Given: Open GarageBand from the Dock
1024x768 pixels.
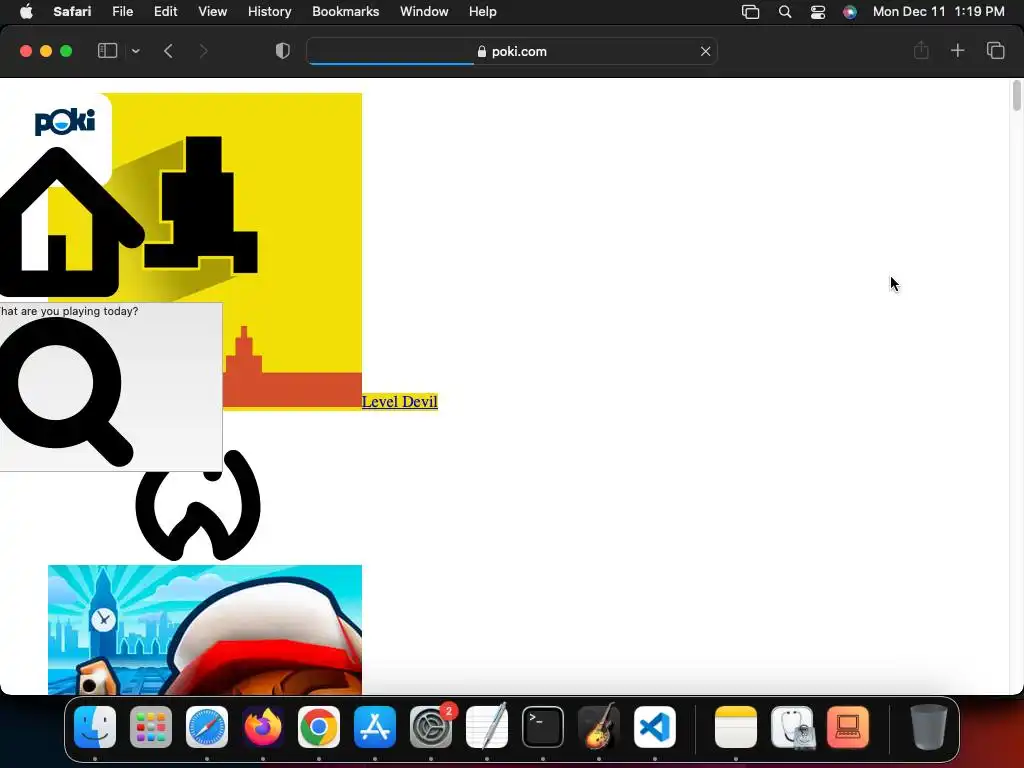Looking at the screenshot, I should coord(599,727).
